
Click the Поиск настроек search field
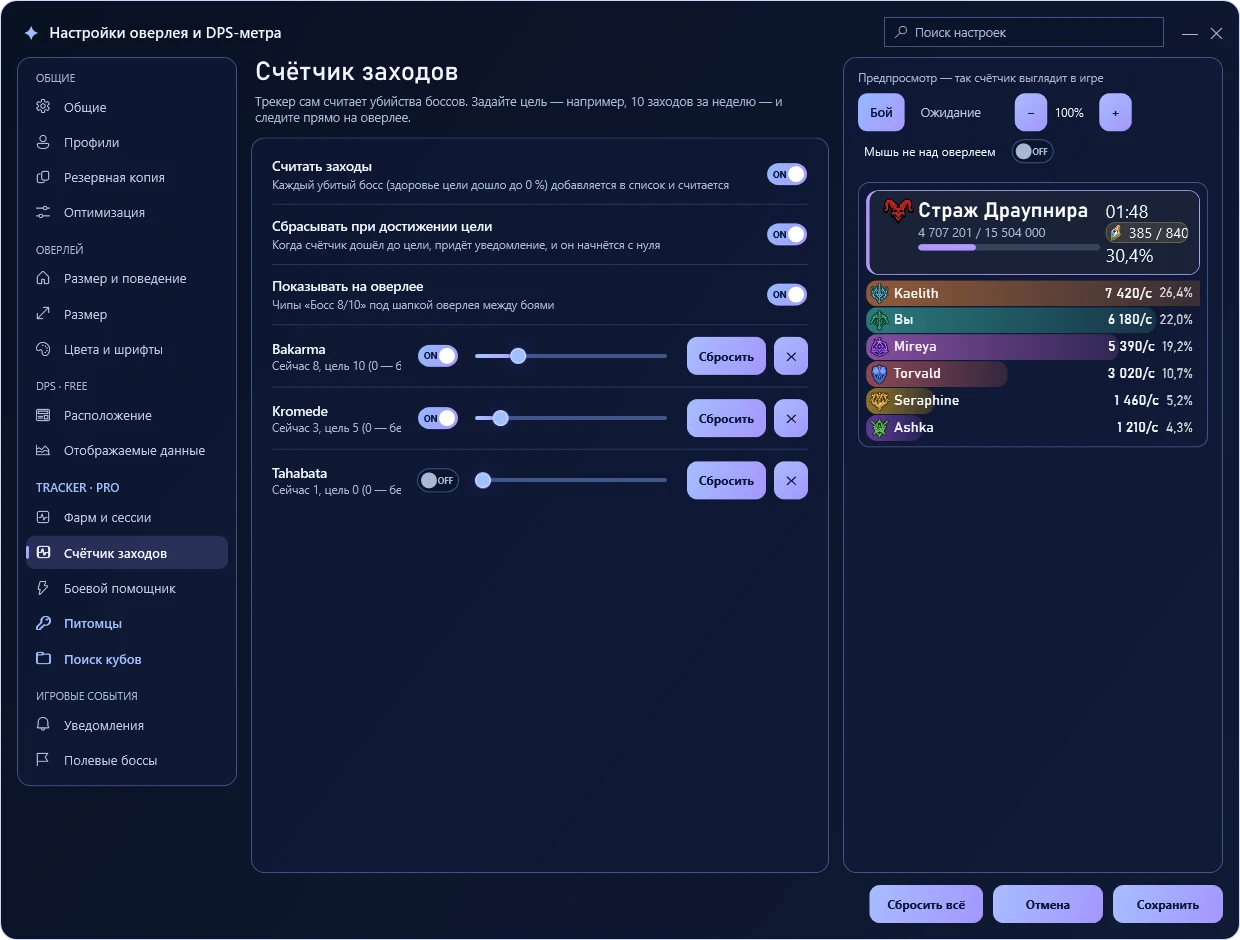pyautogui.click(x=1024, y=32)
